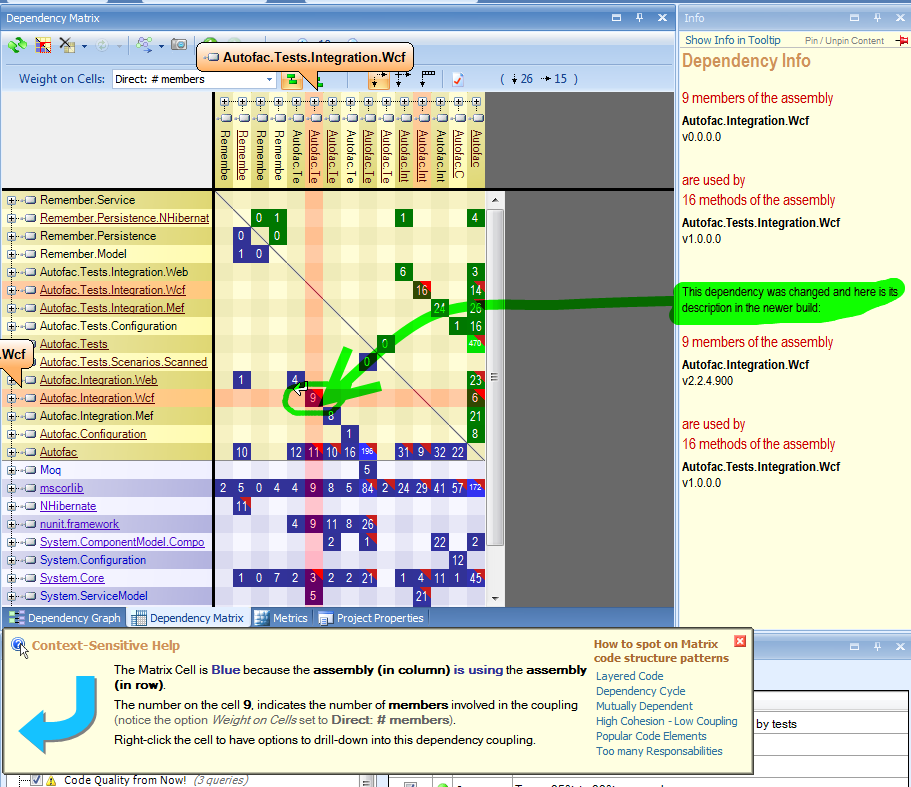The height and width of the screenshot is (787, 911).
Task: Open the Mutually Dependent help link
Action: [x=644, y=706]
